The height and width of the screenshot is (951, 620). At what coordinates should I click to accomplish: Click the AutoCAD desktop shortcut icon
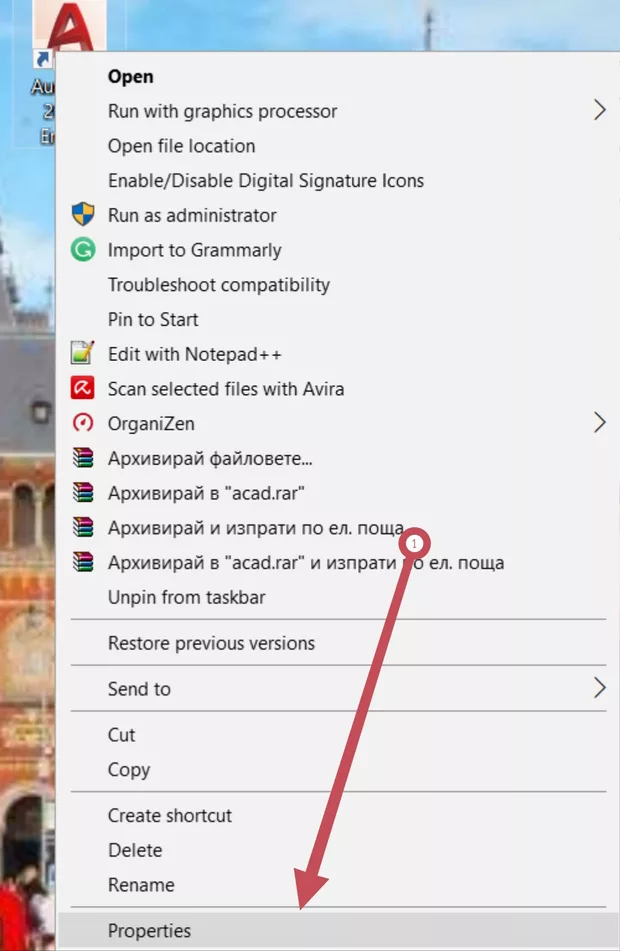click(70, 26)
